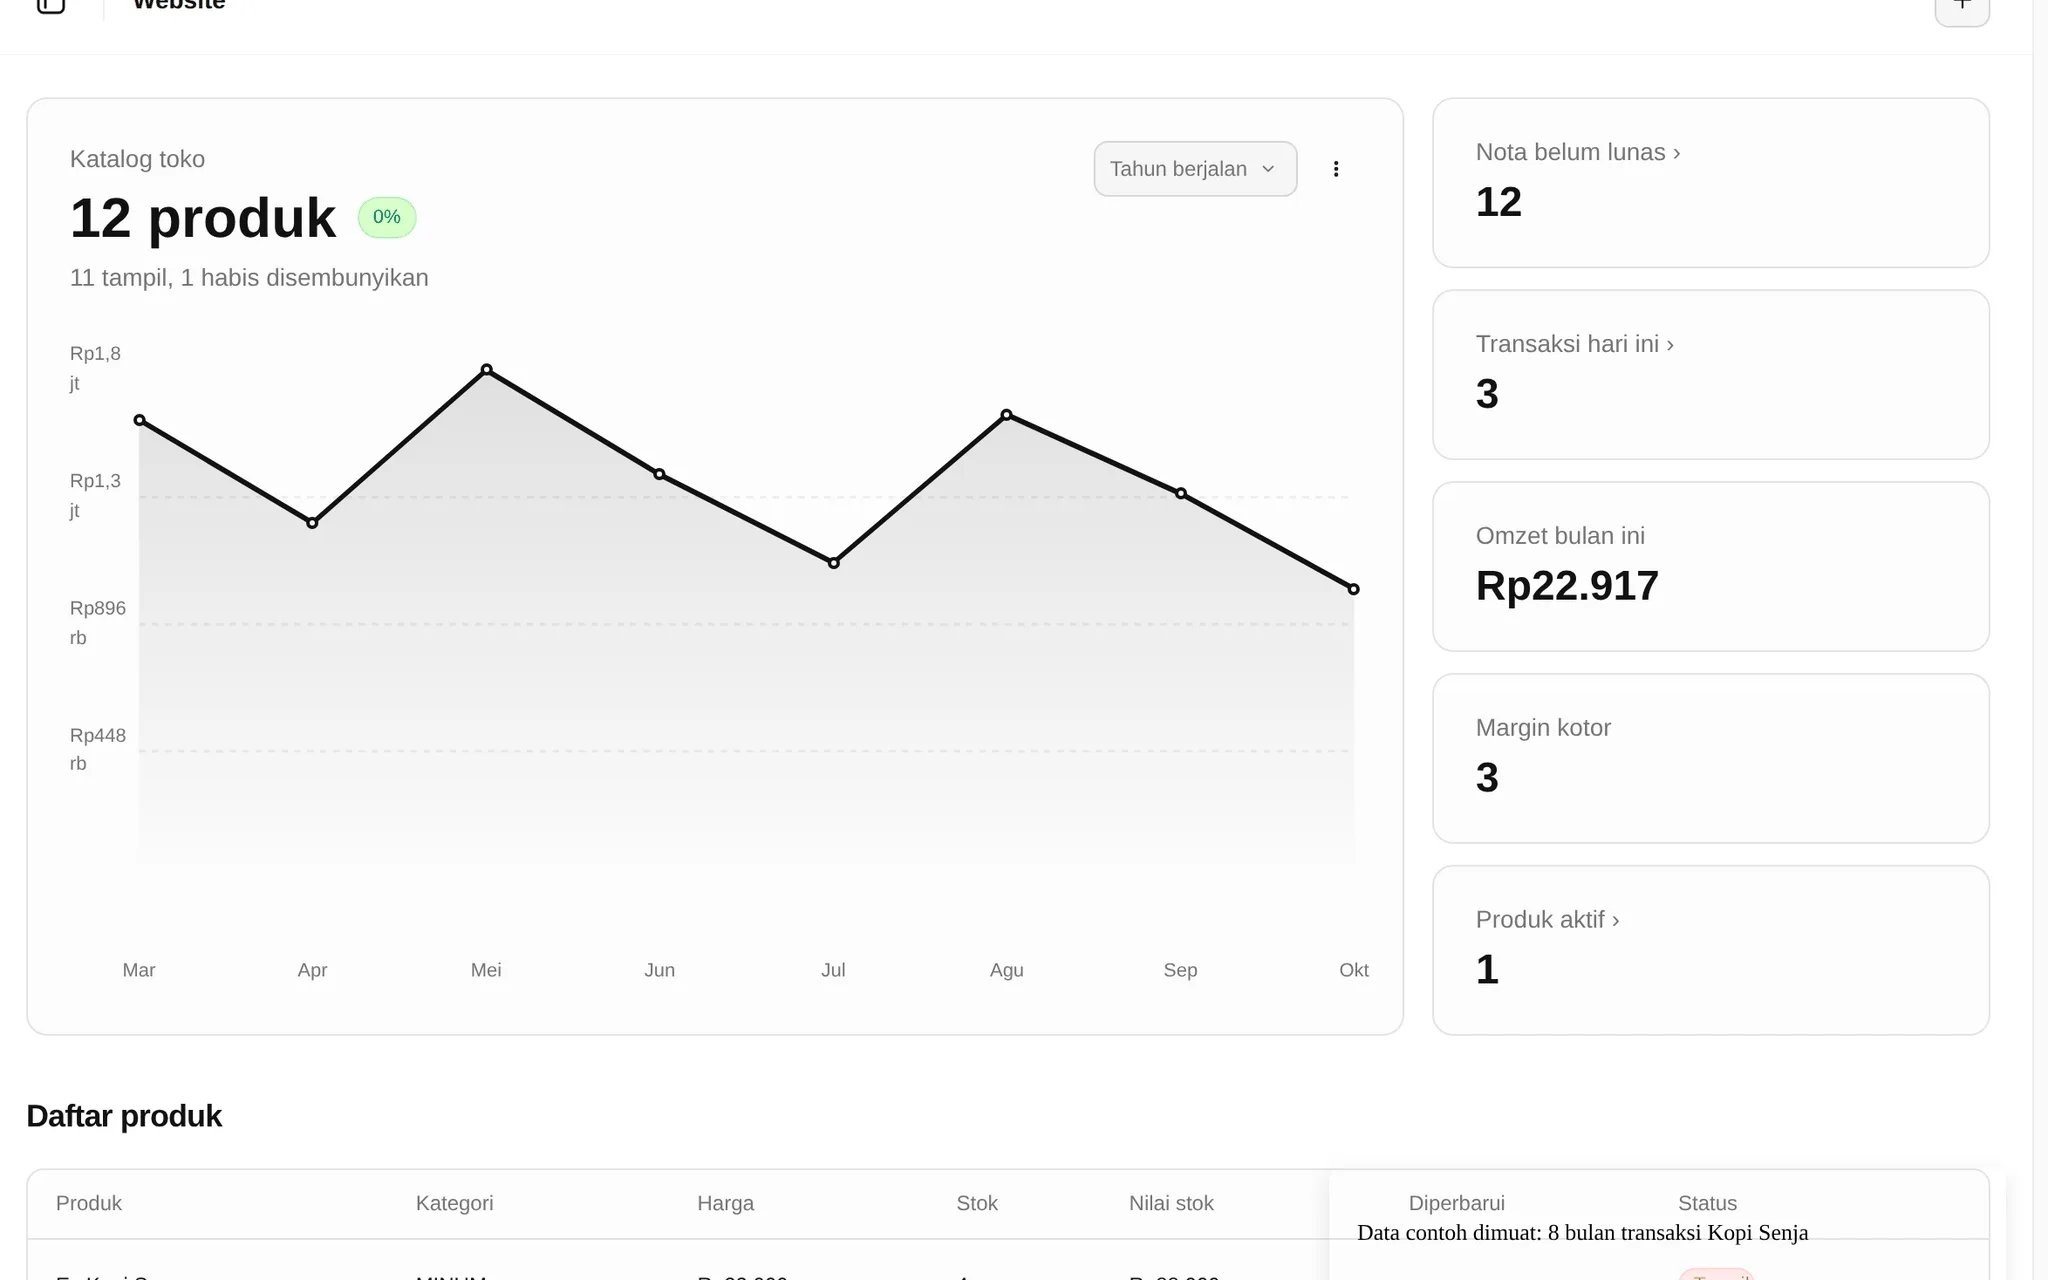Sort table by Stok column header
This screenshot has height=1280, width=2048.
tap(977, 1203)
